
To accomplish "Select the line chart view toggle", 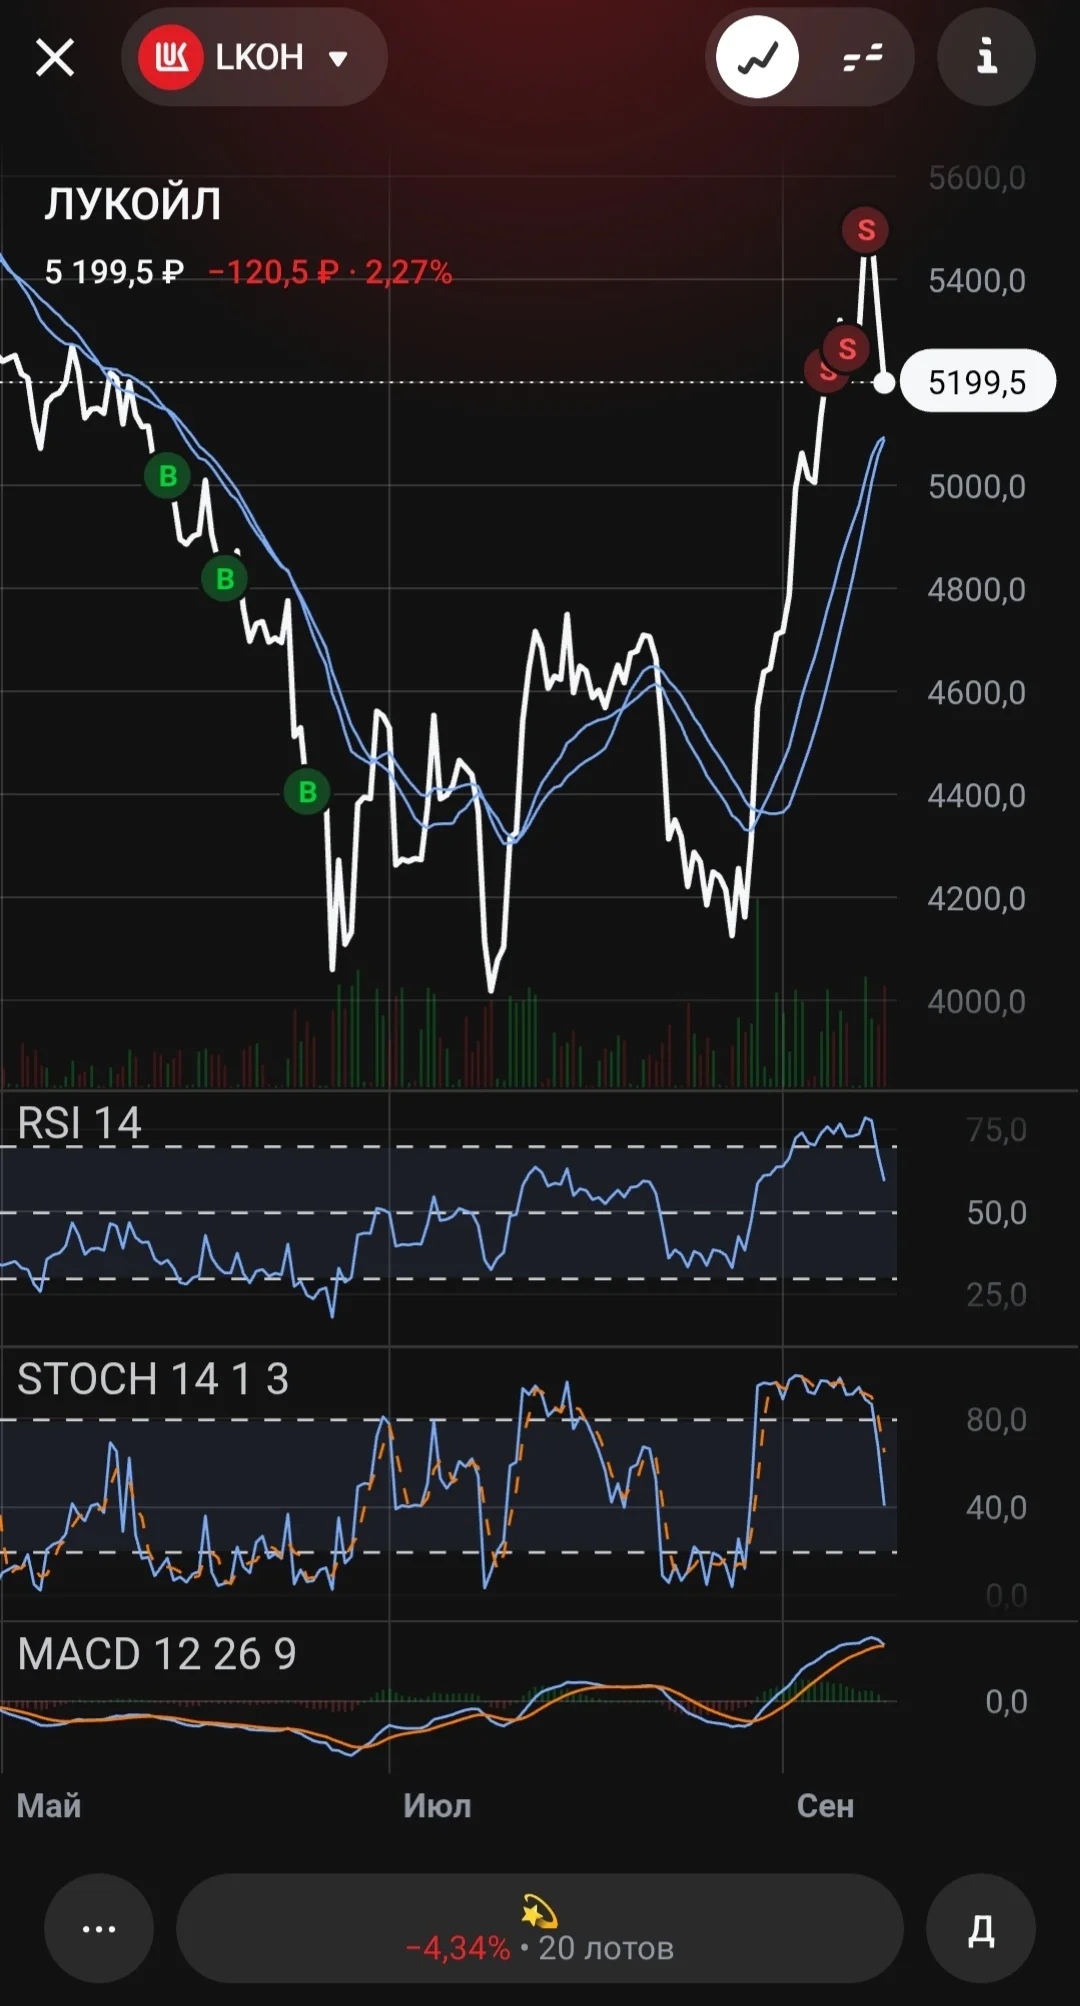I will 757,58.
